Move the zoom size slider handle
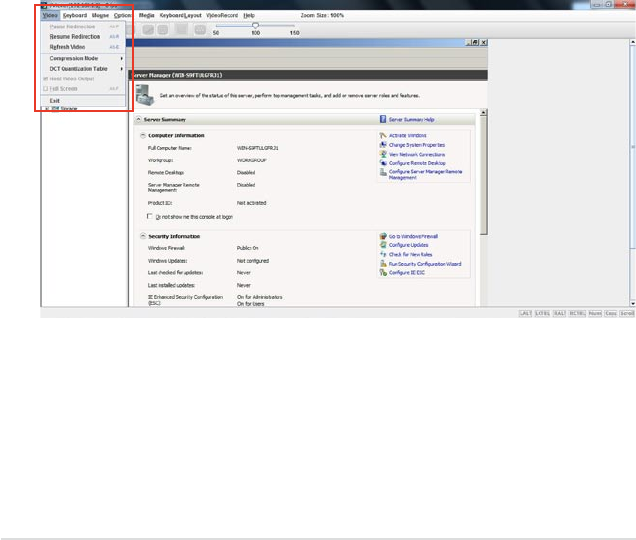This screenshot has width=636, height=540. [x=255, y=26]
